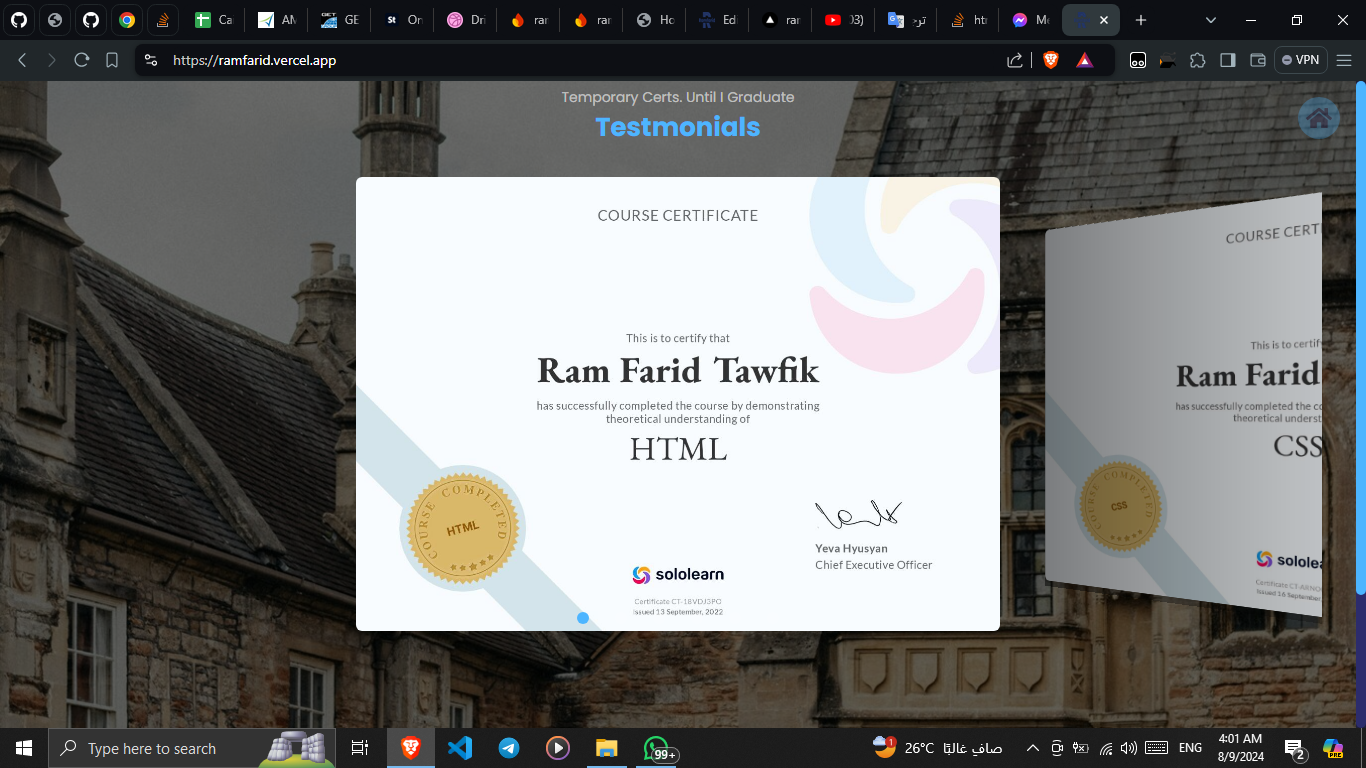Open Brave Wallet icon

coord(1258,60)
